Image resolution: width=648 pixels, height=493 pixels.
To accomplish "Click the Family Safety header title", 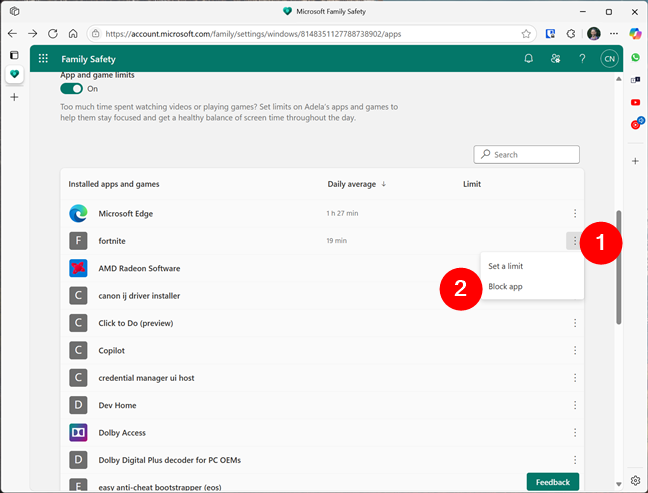I will (88, 59).
